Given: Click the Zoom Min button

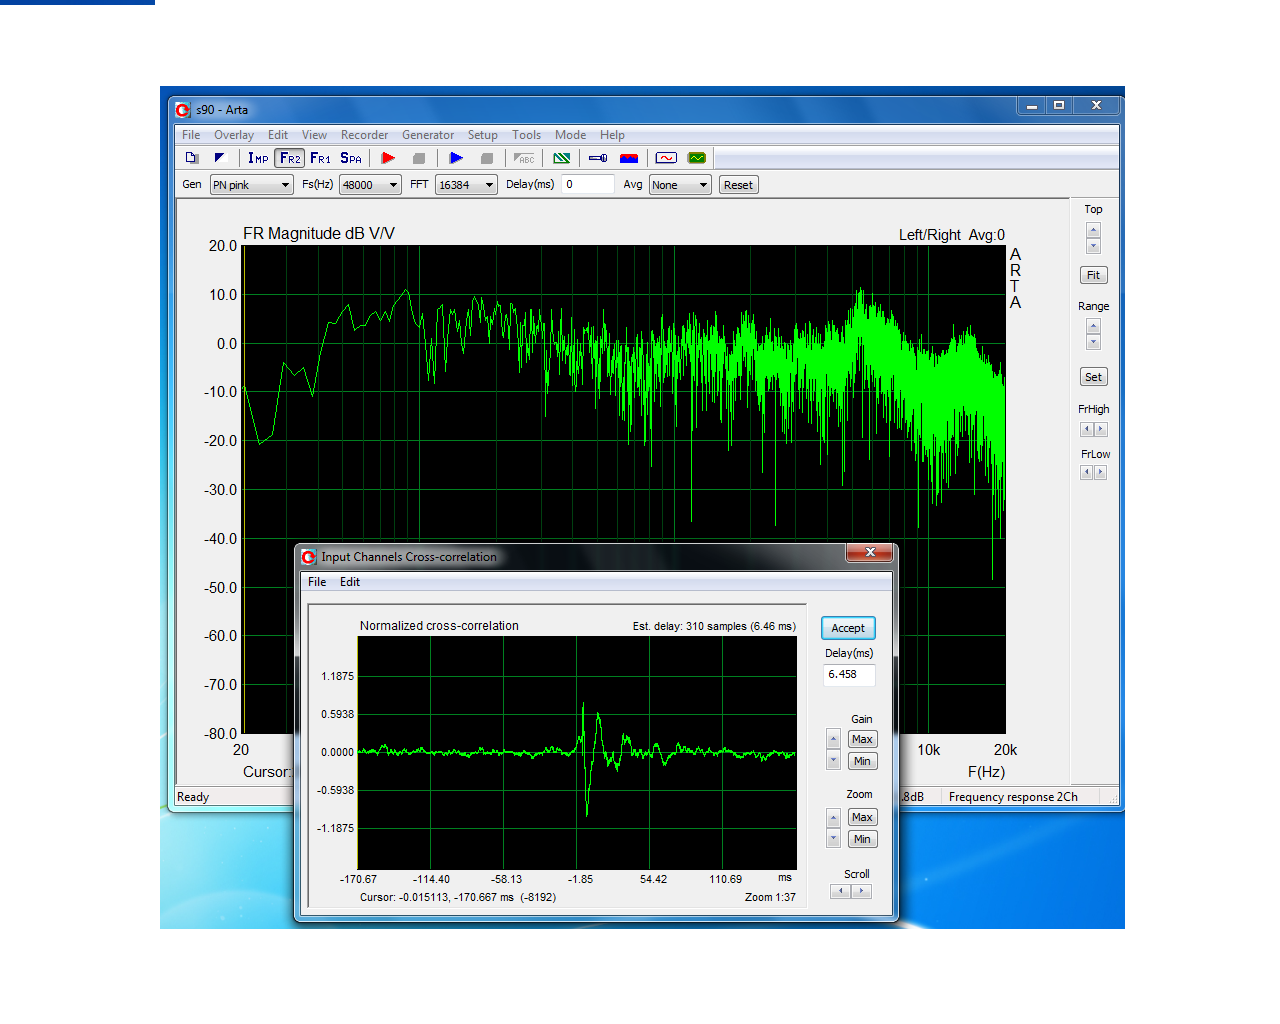Looking at the screenshot, I should (862, 839).
